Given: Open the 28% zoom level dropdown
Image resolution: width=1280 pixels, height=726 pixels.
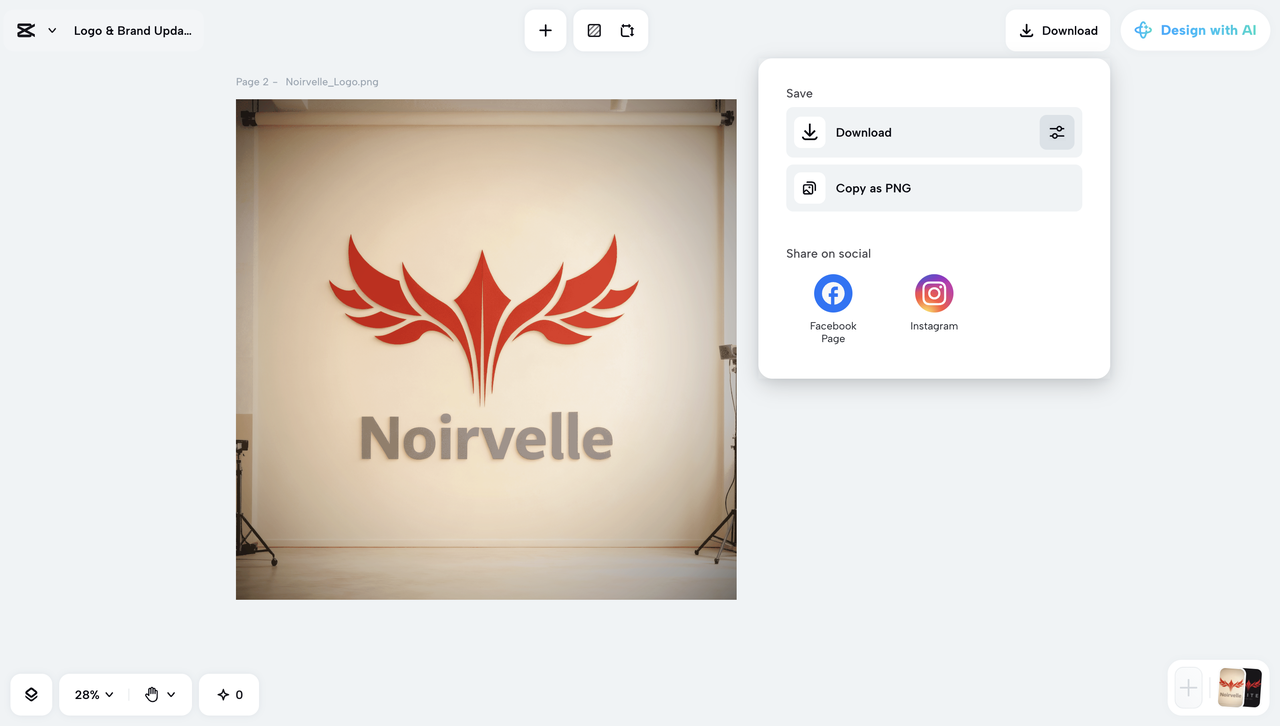Looking at the screenshot, I should 91,694.
